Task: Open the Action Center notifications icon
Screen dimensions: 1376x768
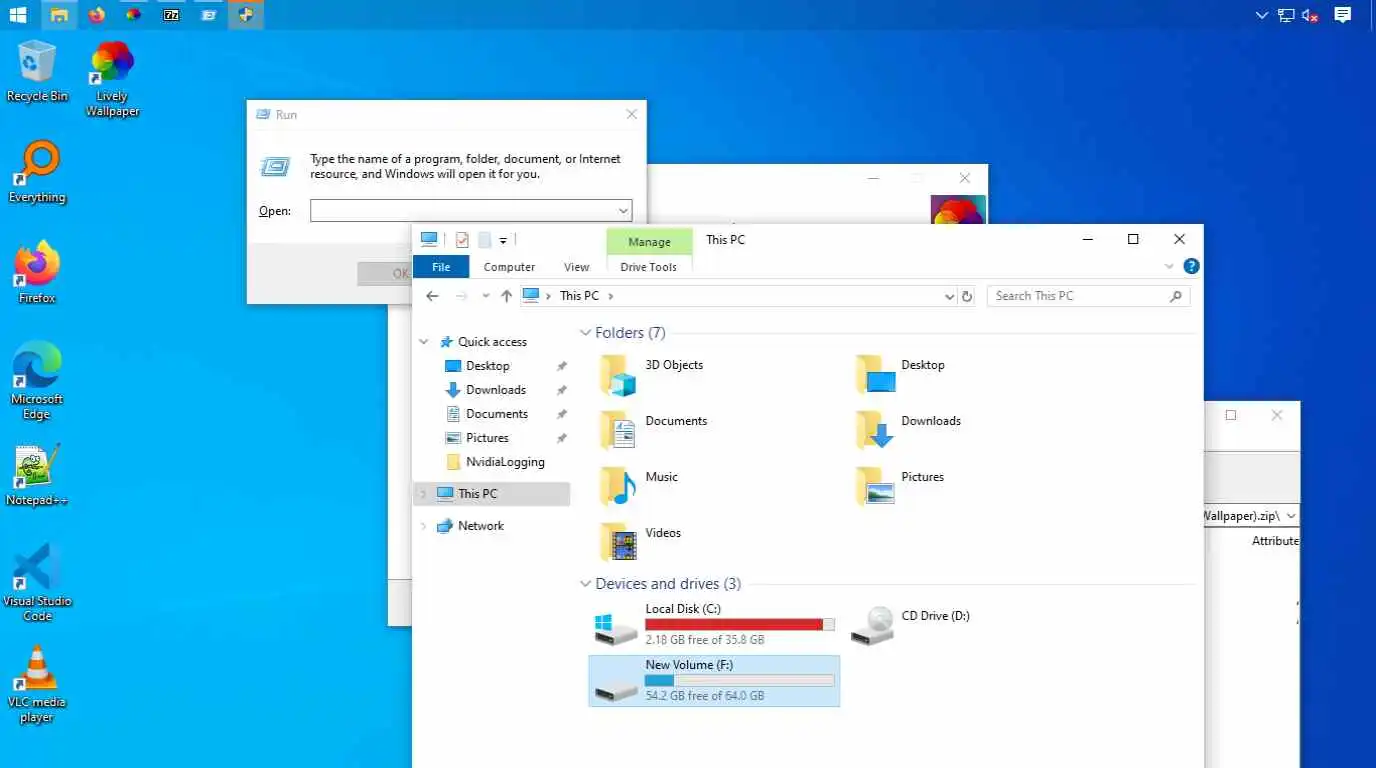Action: pyautogui.click(x=1343, y=15)
